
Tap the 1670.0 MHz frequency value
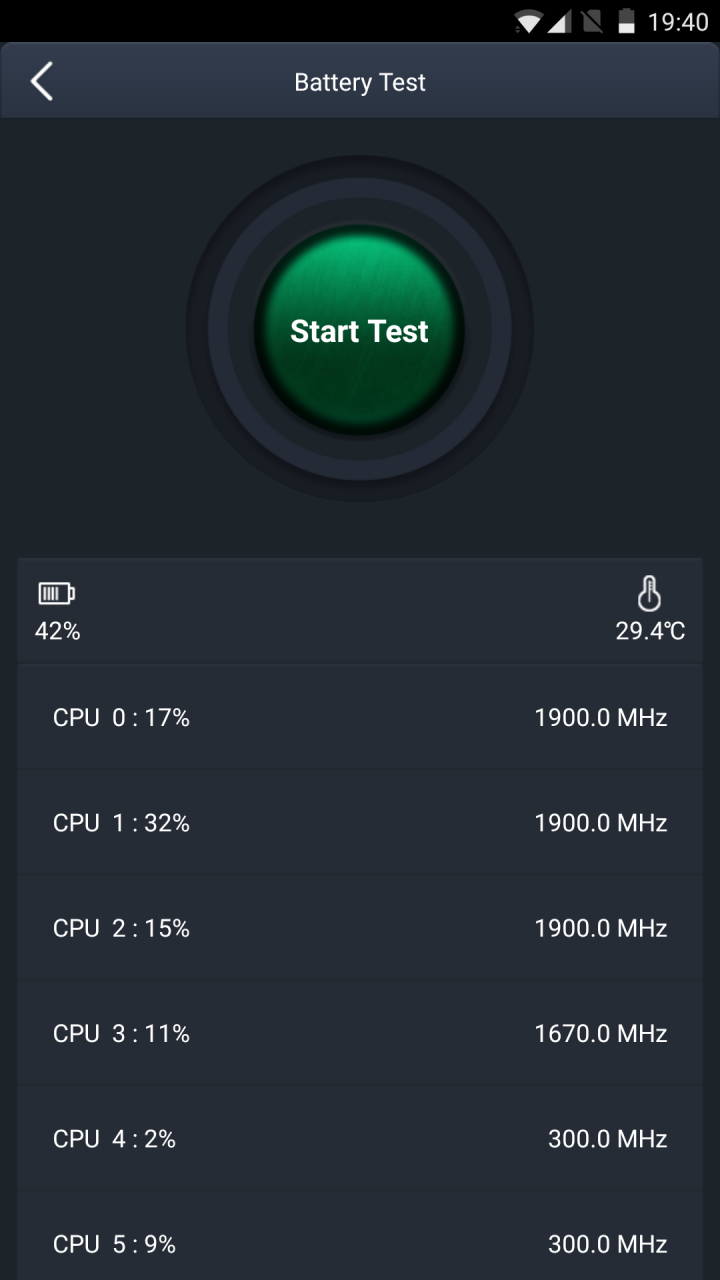click(x=601, y=1033)
